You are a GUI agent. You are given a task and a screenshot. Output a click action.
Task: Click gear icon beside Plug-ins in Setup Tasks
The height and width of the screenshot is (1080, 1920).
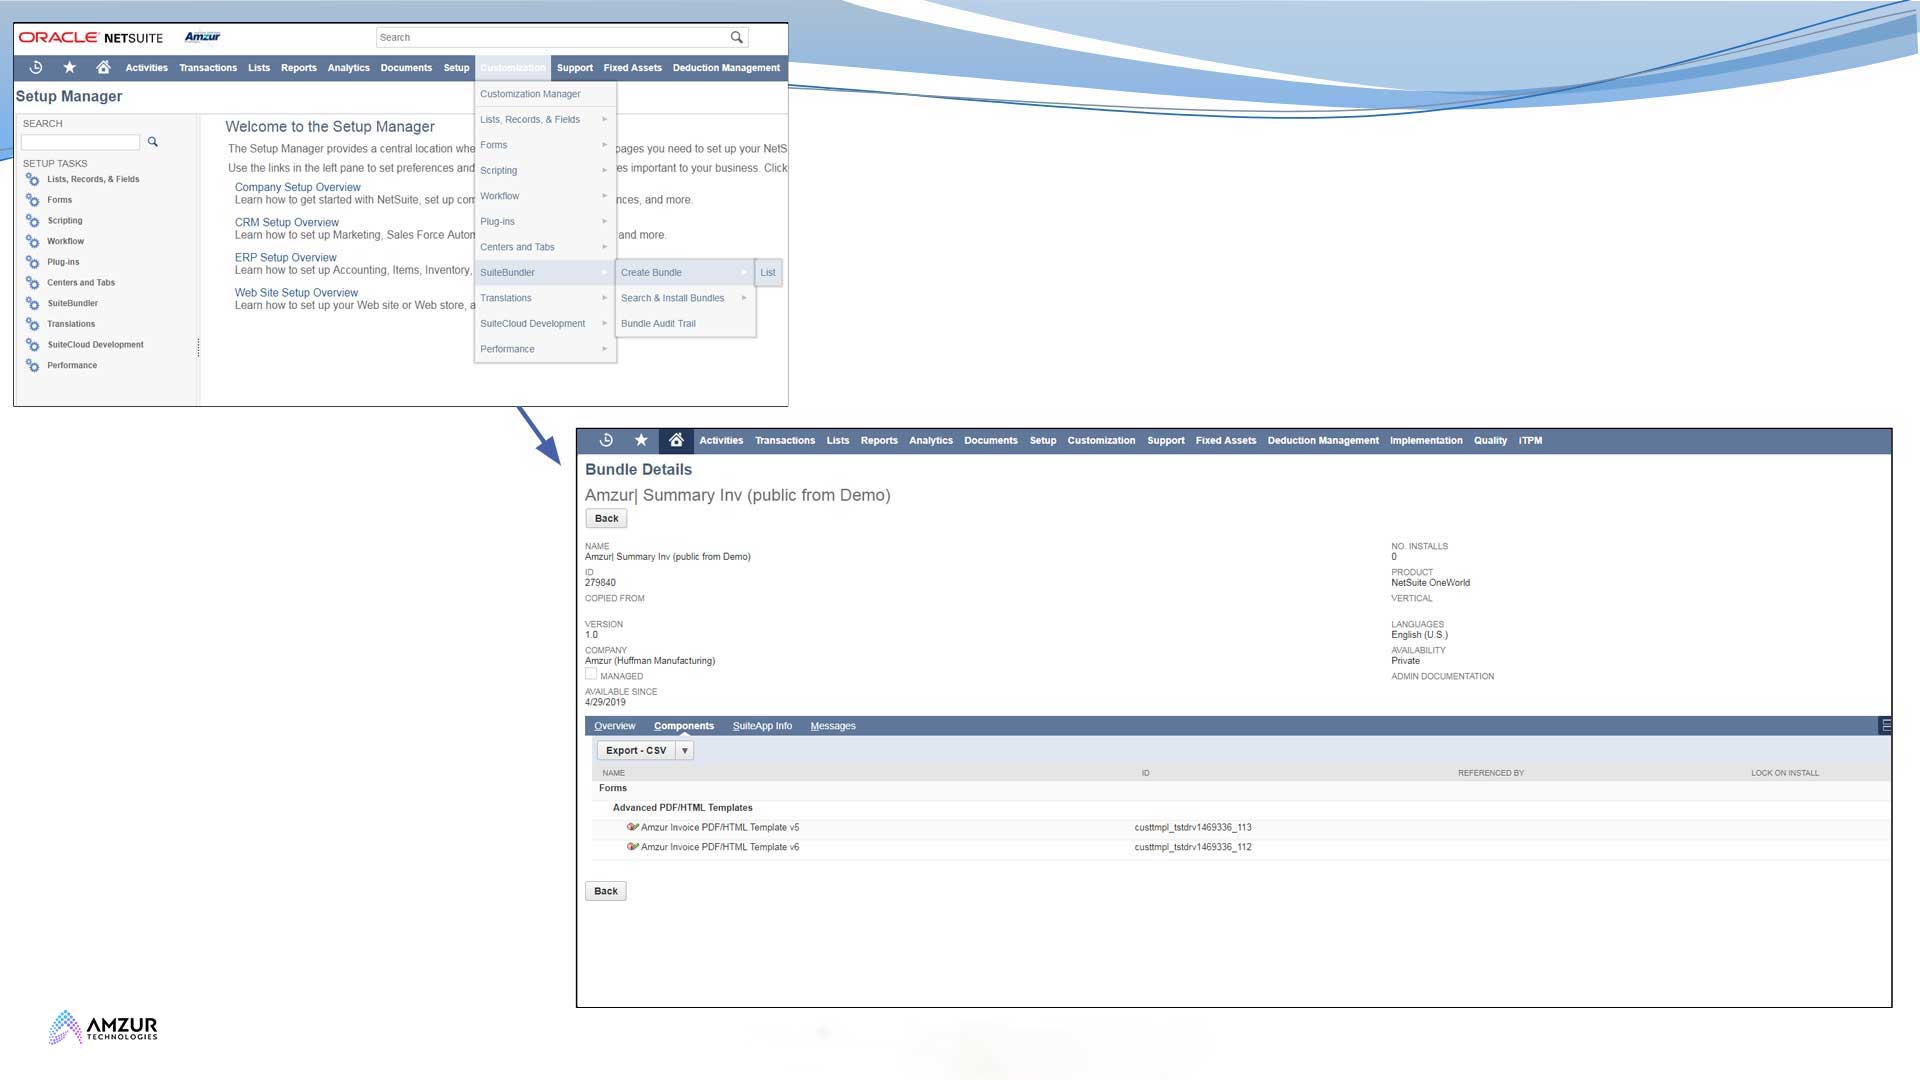coord(33,262)
